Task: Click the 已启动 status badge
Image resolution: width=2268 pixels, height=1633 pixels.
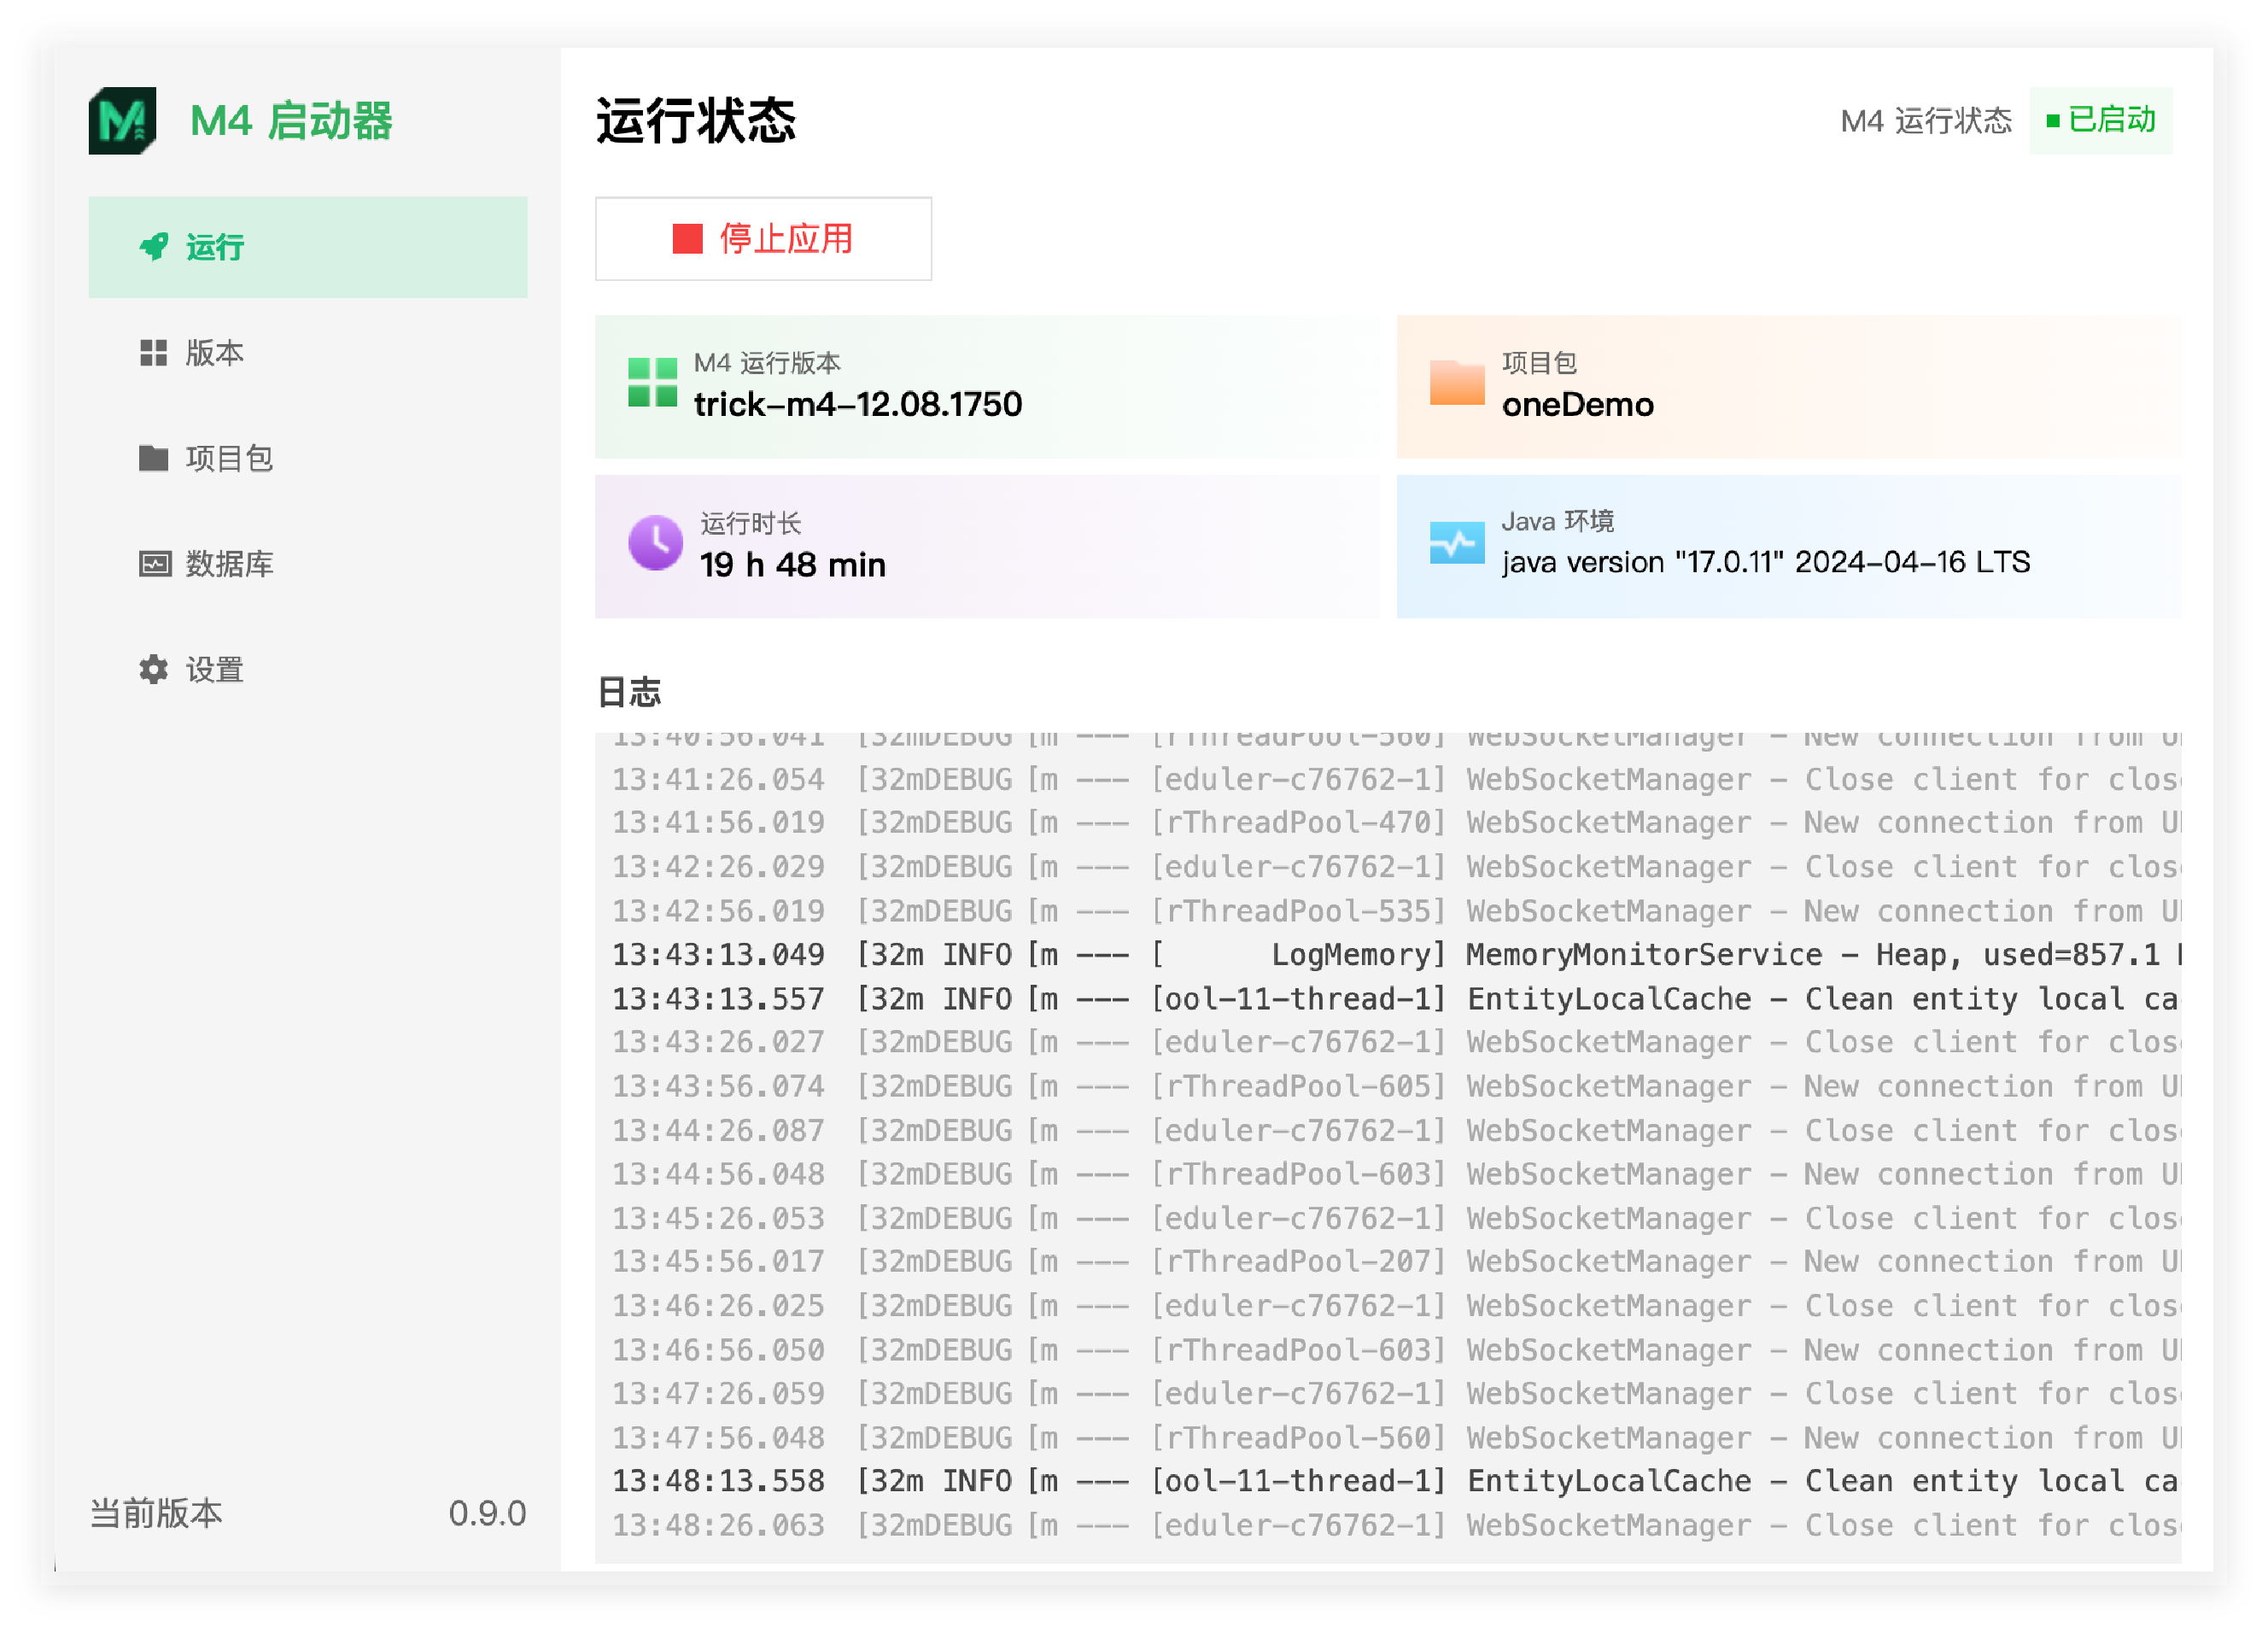Action: tap(2100, 120)
